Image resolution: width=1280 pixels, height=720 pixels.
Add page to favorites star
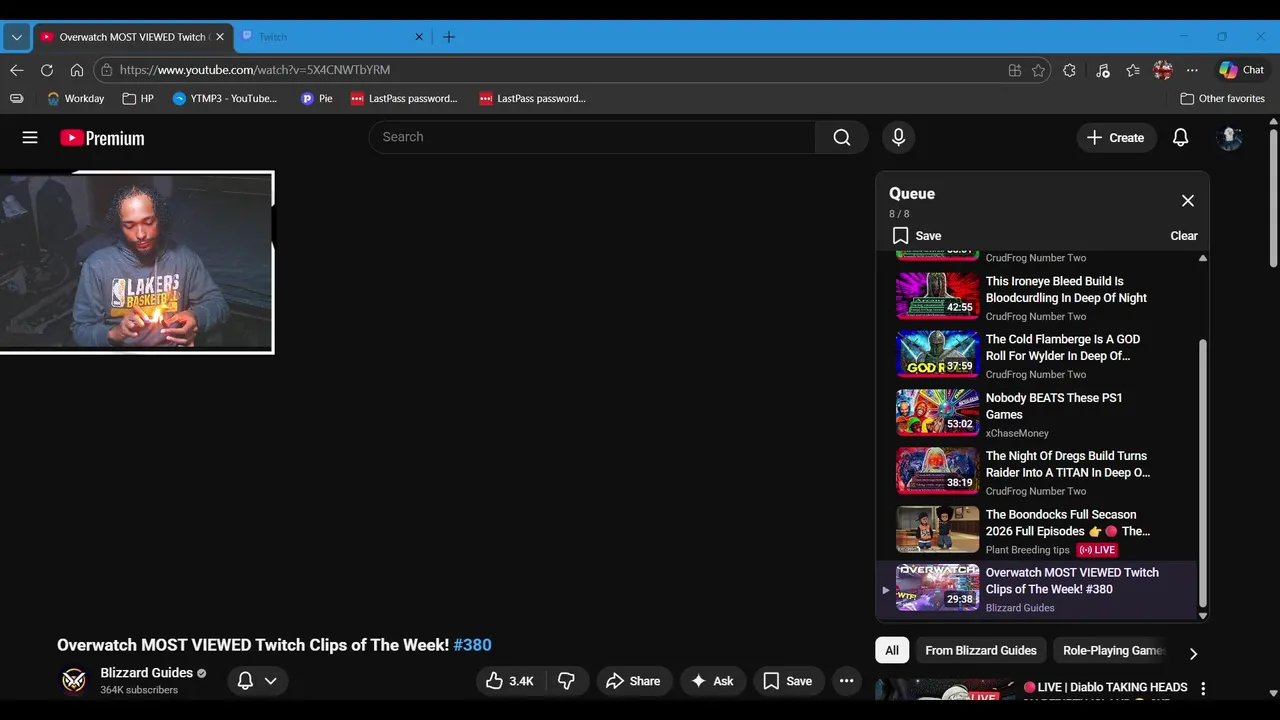click(1038, 70)
